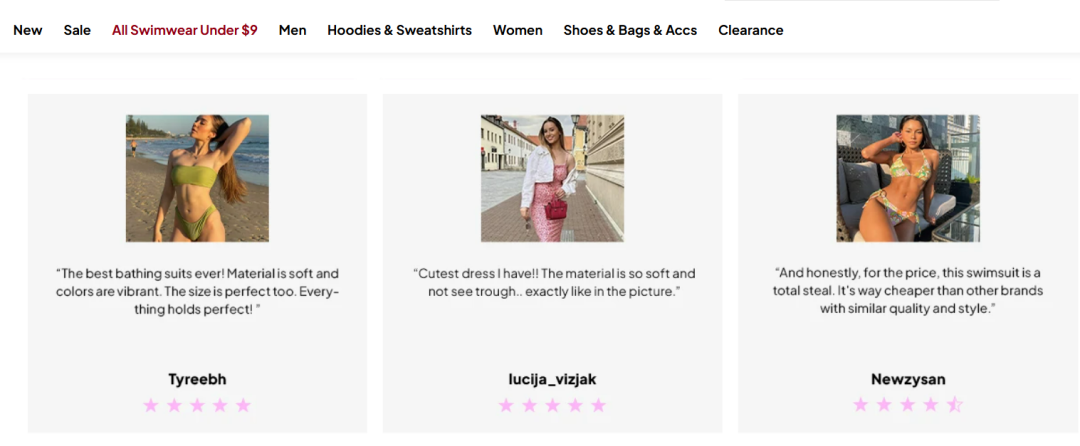This screenshot has width=1080, height=446.
Task: Select the Men category
Action: (x=293, y=30)
